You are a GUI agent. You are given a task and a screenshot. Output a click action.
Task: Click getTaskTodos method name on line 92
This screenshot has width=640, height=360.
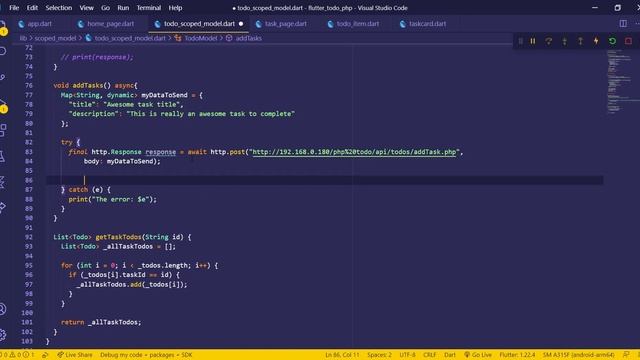tap(118, 237)
